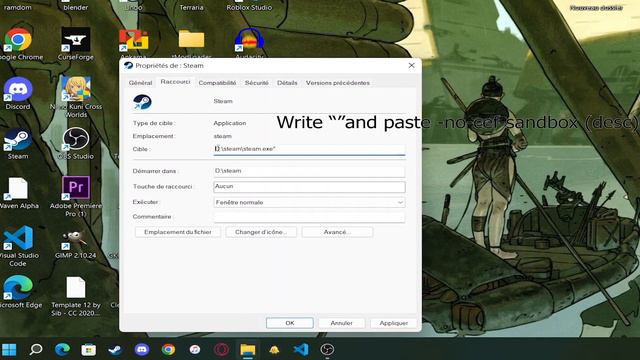Image resolution: width=640 pixels, height=360 pixels.
Task: Open Discord from the taskbar
Action: pos(142,350)
